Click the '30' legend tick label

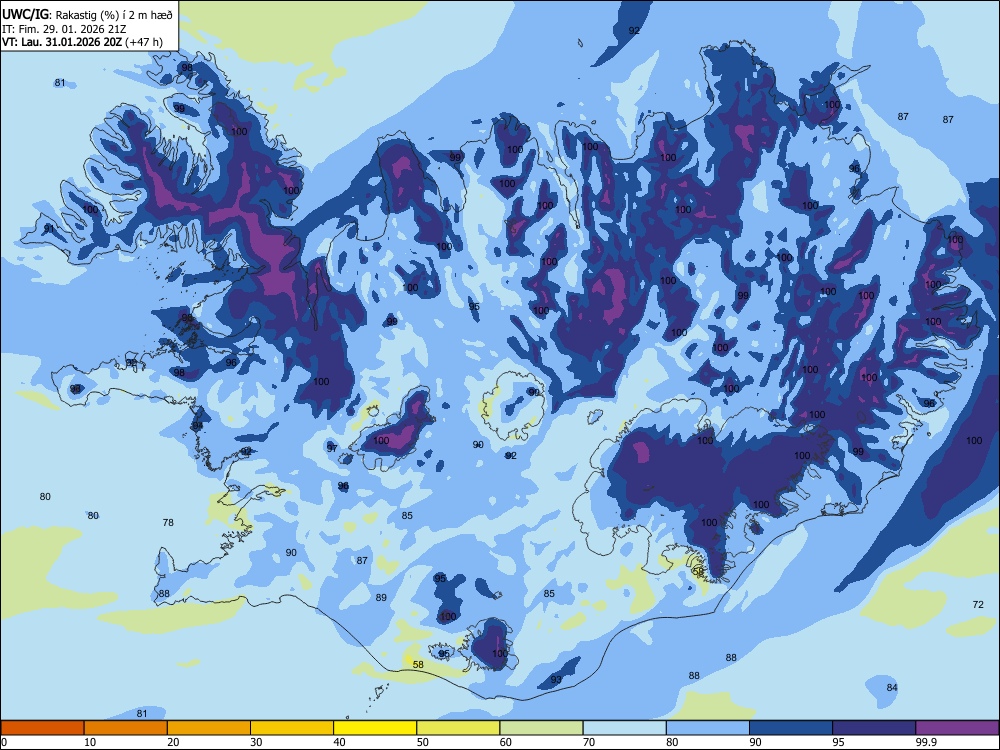[256, 742]
